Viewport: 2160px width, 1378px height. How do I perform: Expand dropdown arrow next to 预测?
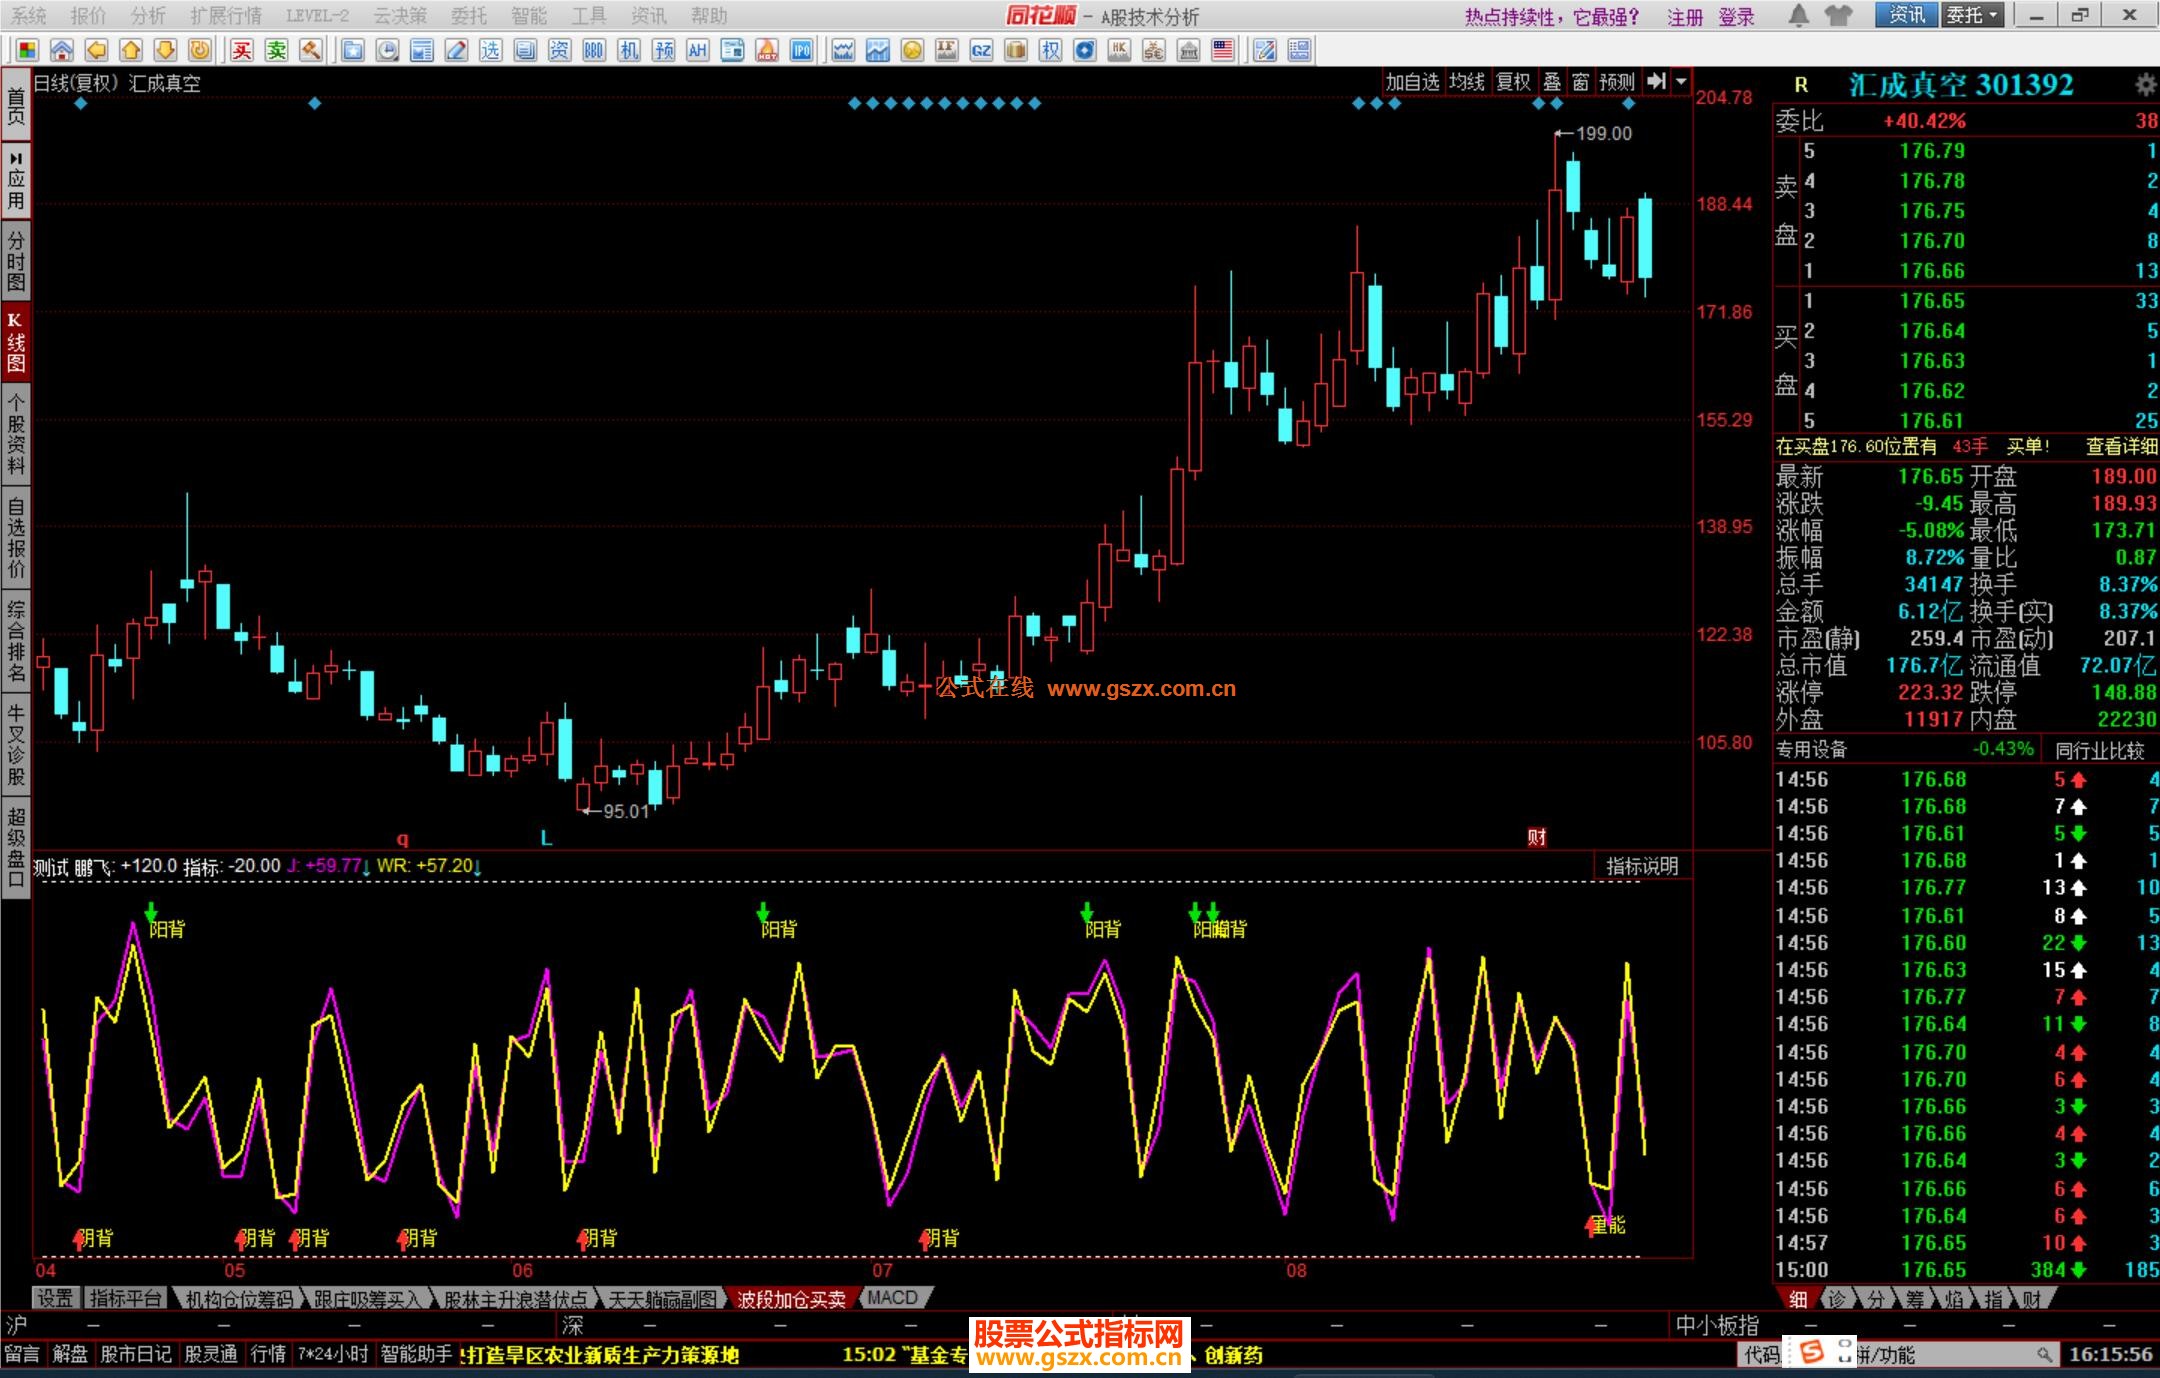tap(1681, 82)
